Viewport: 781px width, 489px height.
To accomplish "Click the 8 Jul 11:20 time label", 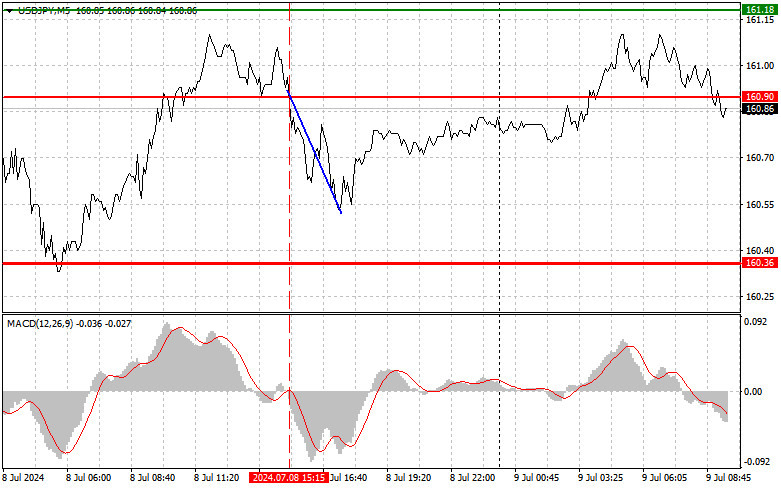I will click(x=216, y=478).
